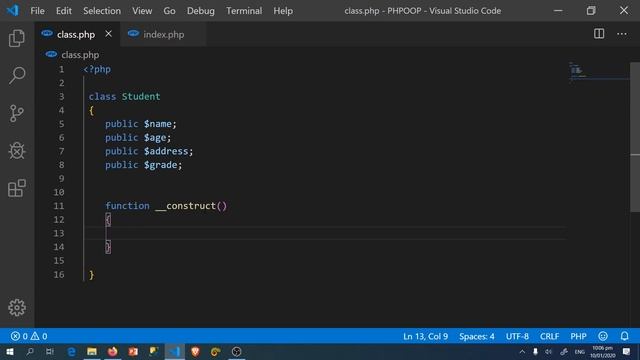
Task: Open the Go menu
Action: 169,11
